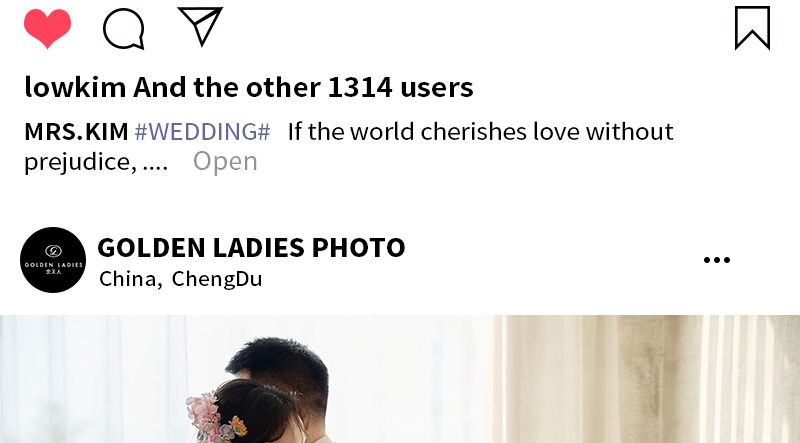Save the post with the bookmark icon
Image resolution: width=800 pixels, height=443 pixels.
(753, 28)
